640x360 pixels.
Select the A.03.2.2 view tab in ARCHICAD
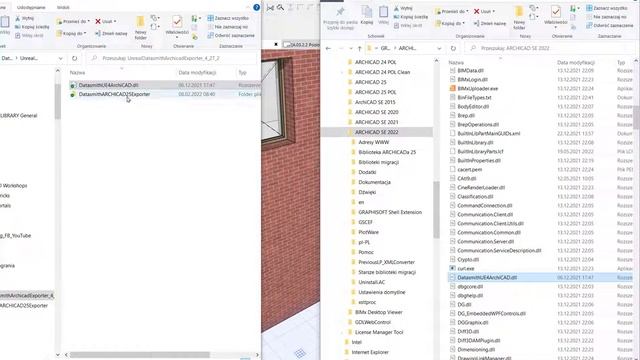pos(301,44)
